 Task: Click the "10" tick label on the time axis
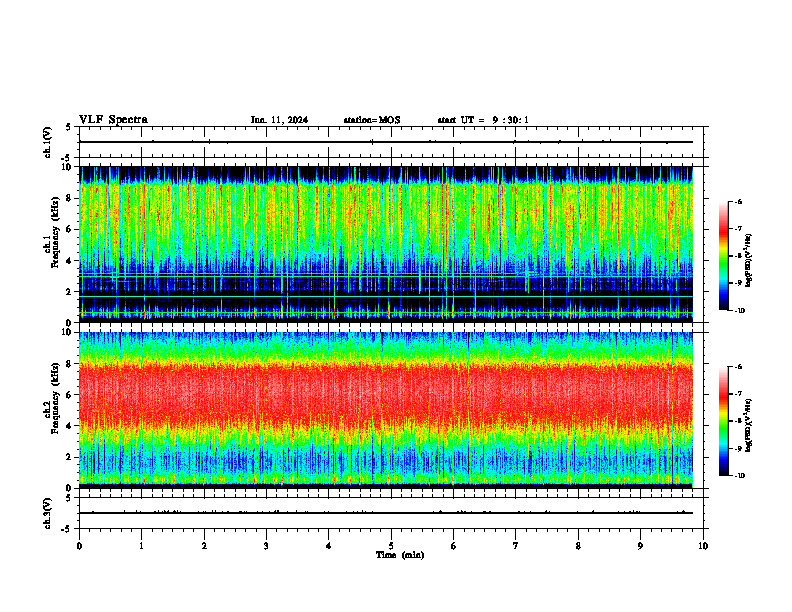(703, 546)
